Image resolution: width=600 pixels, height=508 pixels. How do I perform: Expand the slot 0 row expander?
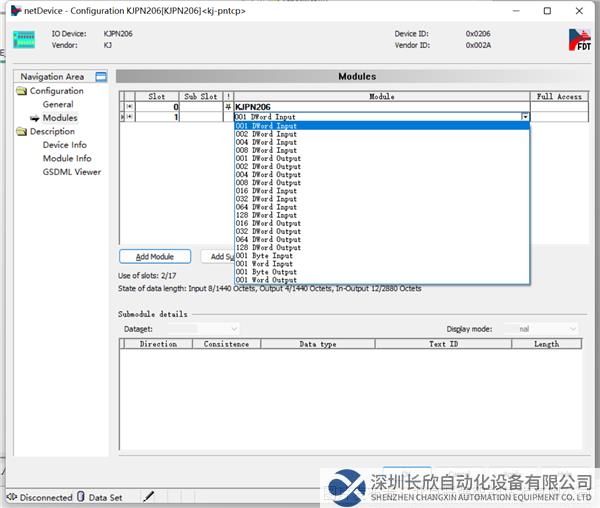point(129,107)
